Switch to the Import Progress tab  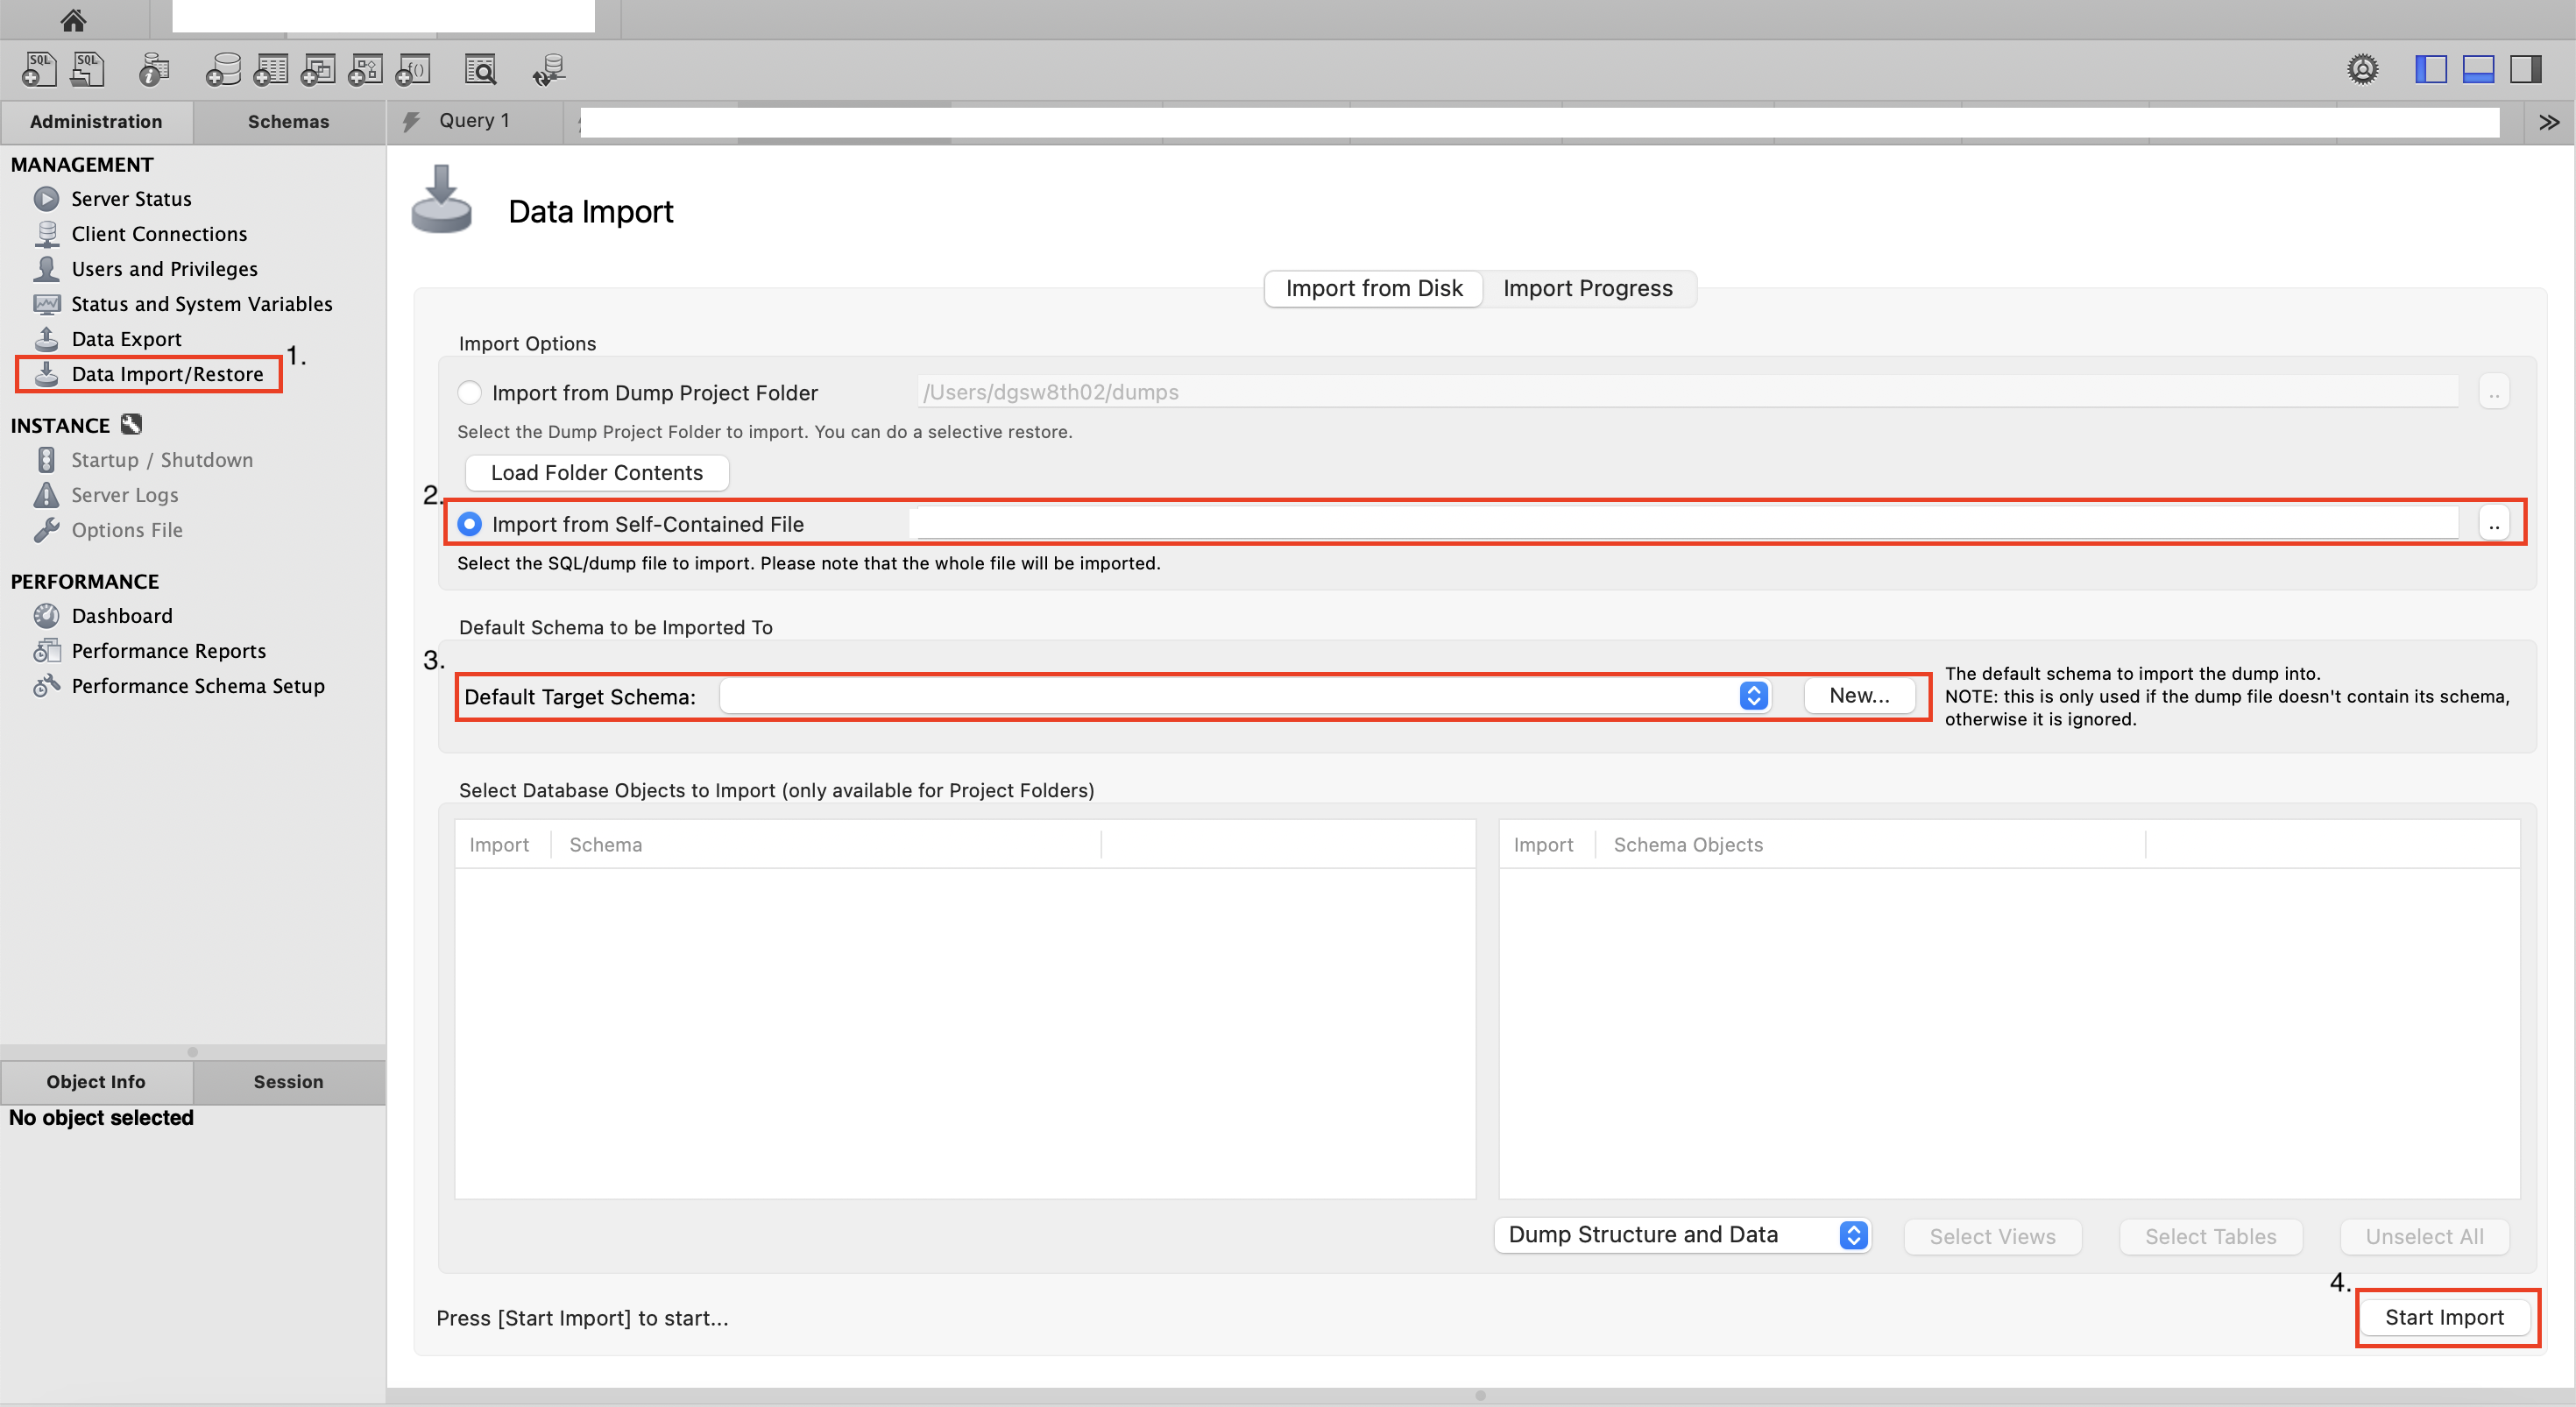coord(1587,288)
